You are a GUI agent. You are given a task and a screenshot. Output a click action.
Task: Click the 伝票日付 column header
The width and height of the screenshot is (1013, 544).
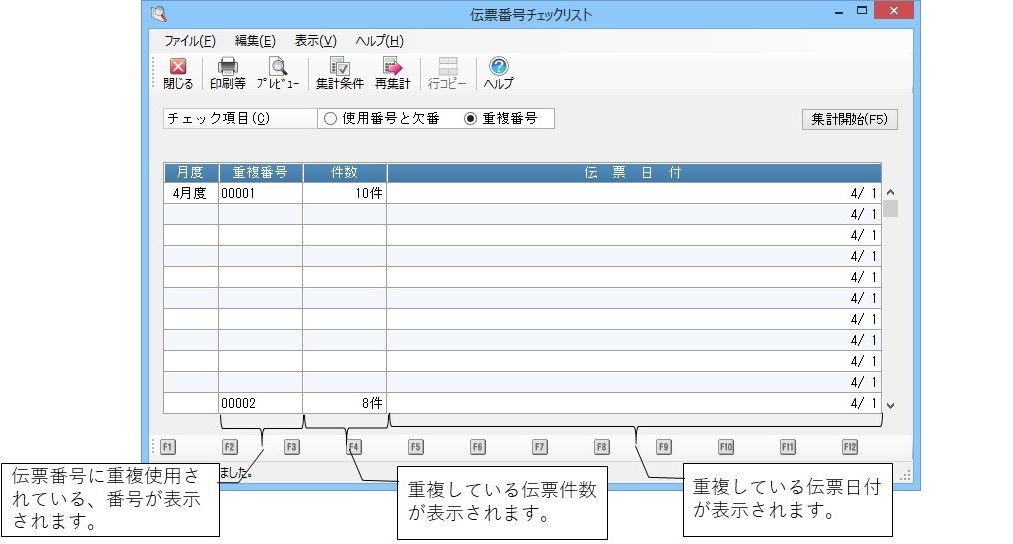click(x=633, y=172)
